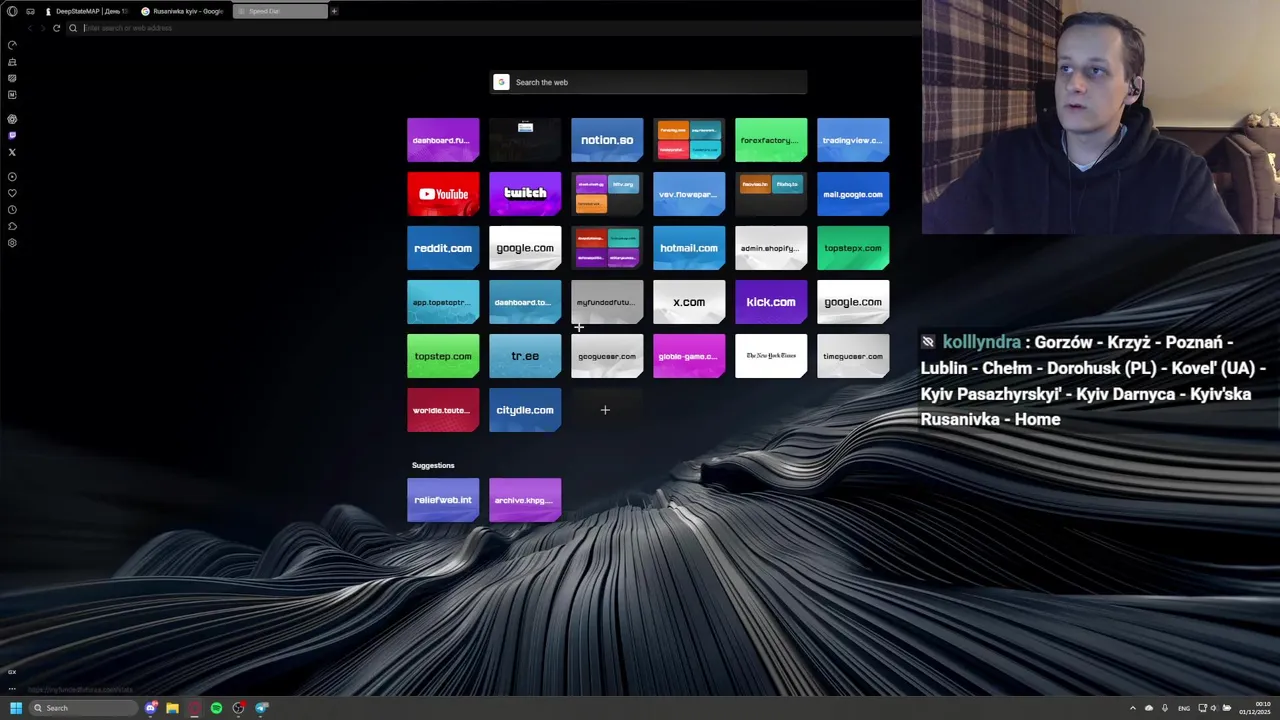
Task: Open Extensions cube icon in sidebar
Action: click(x=12, y=226)
